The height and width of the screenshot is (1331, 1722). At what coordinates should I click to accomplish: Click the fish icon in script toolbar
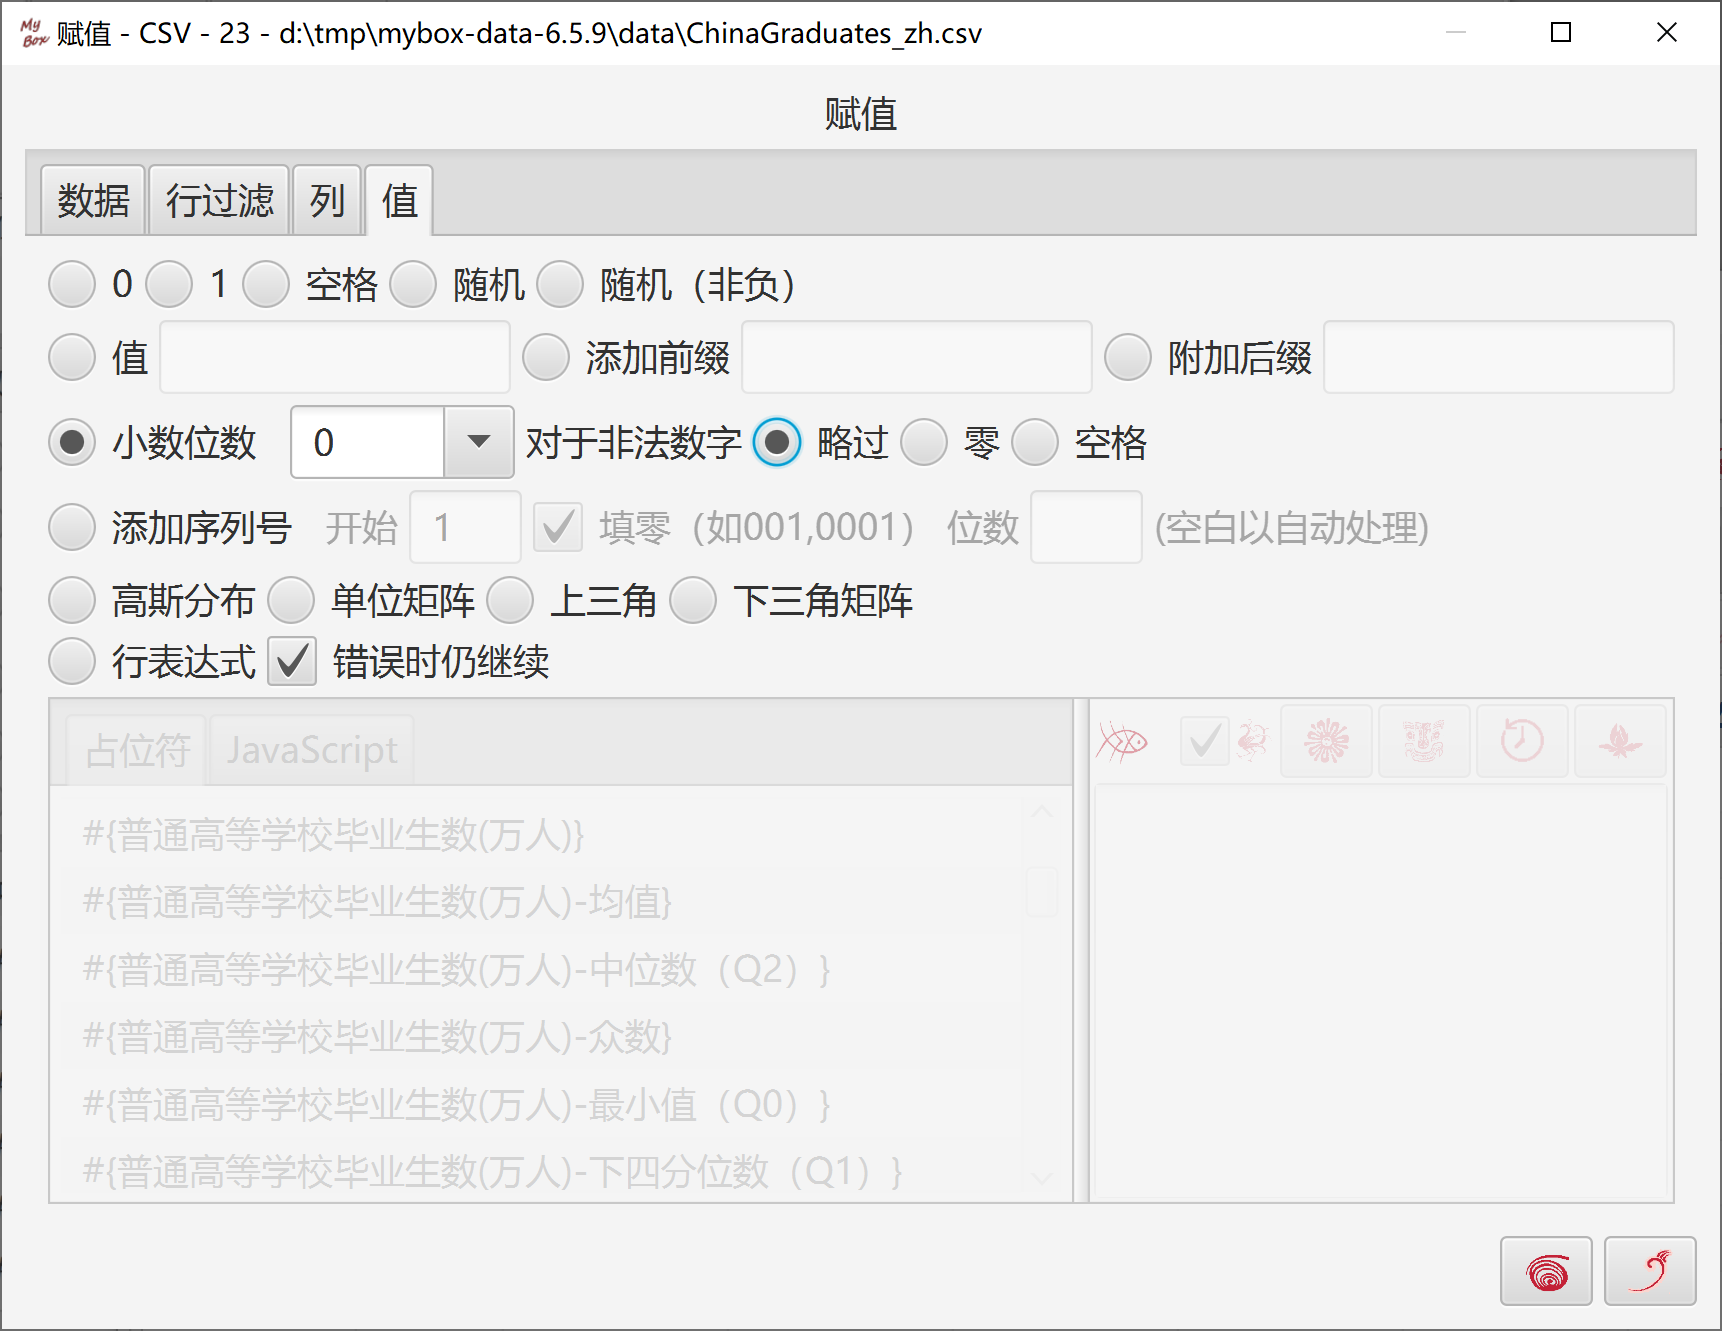(1122, 741)
